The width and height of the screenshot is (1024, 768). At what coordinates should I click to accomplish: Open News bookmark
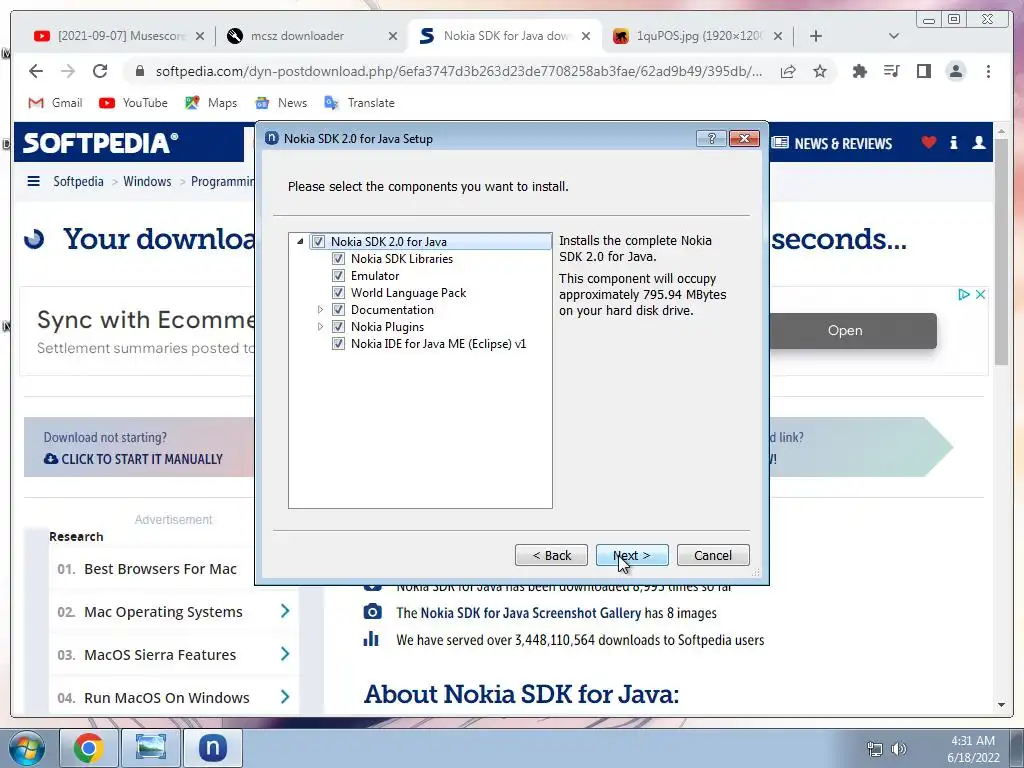[x=281, y=103]
